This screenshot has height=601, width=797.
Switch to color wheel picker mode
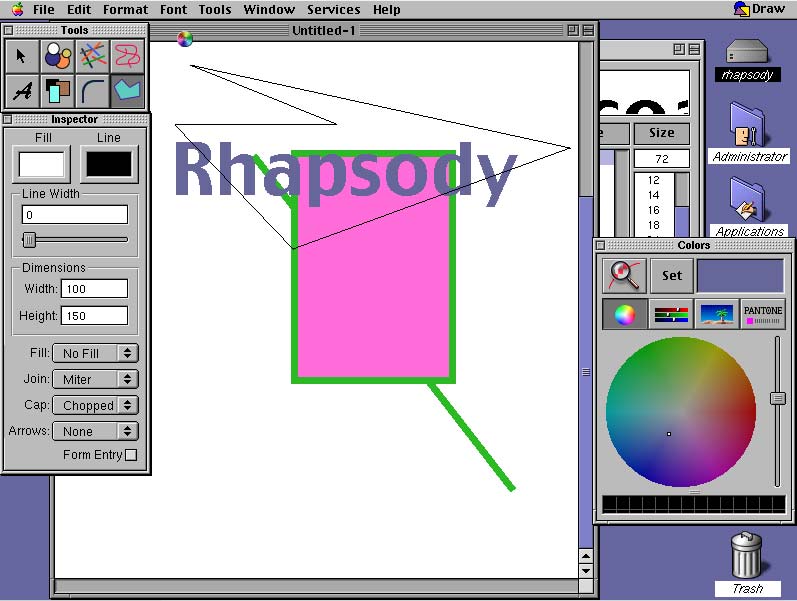coord(625,314)
